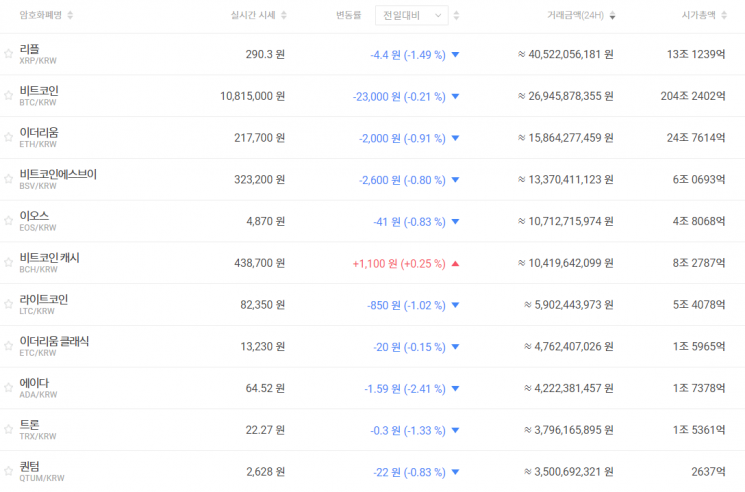
Task: Click the 거래금액(24H) column header
Action: [x=575, y=16]
